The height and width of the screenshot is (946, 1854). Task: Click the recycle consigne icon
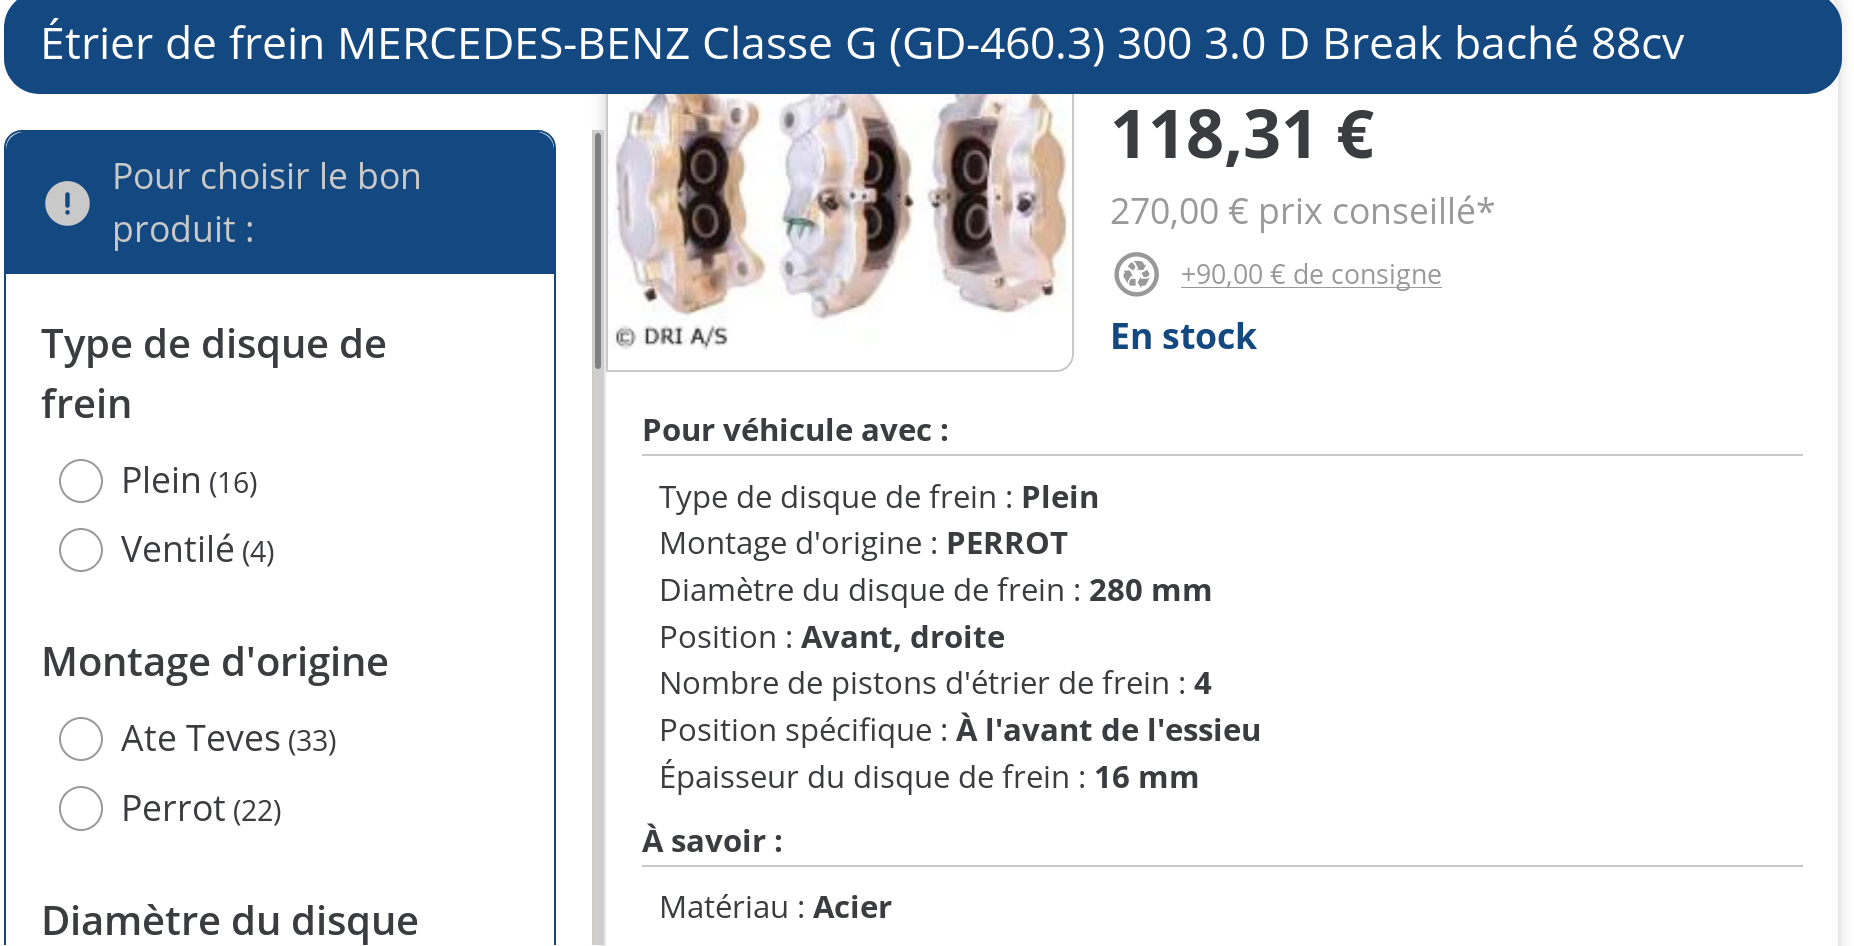[x=1136, y=274]
